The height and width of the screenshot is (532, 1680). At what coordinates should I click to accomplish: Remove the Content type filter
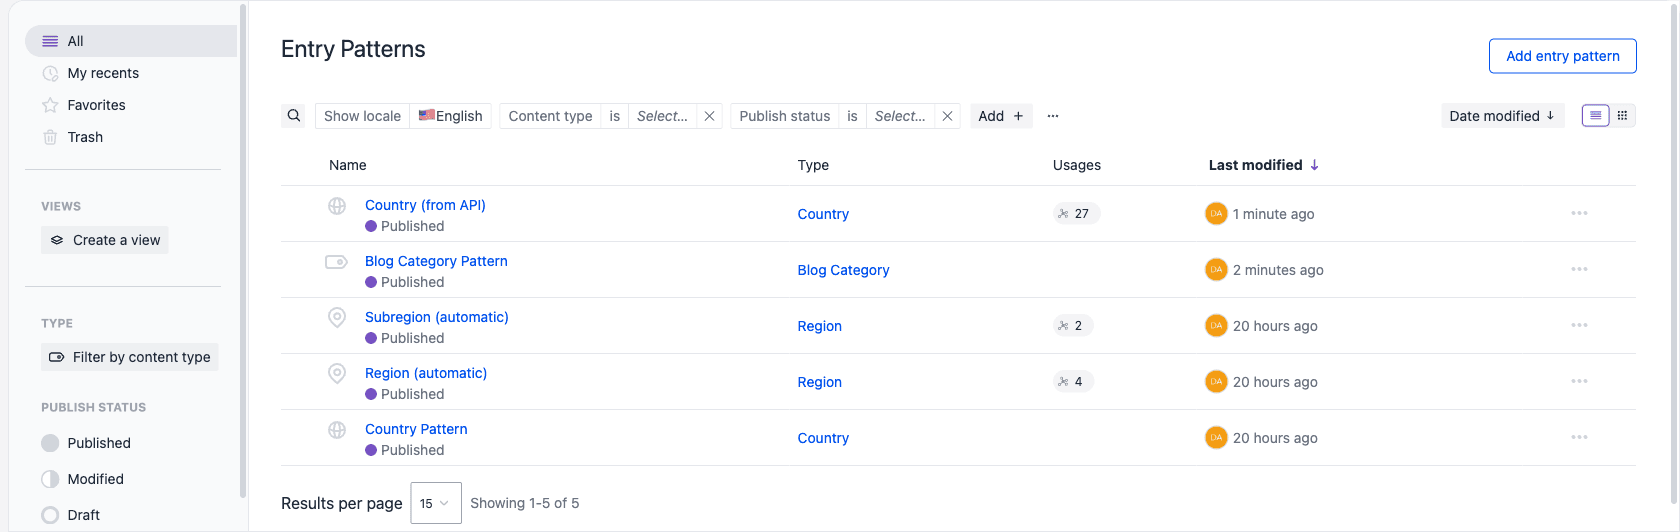tap(710, 116)
